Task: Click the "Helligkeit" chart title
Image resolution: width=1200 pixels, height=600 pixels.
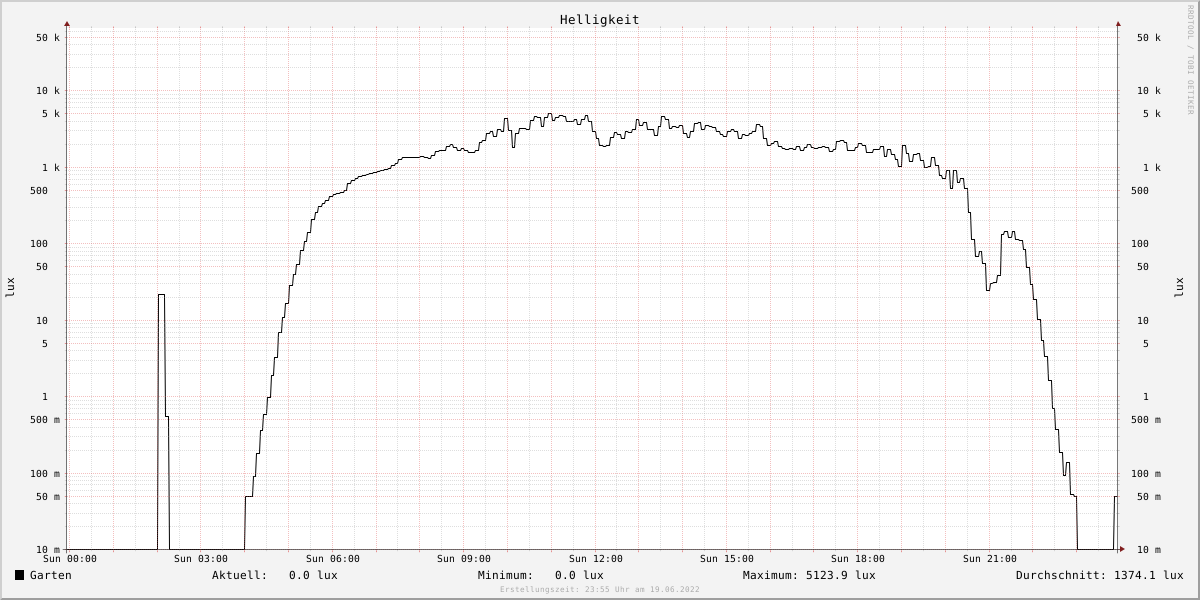Action: click(x=600, y=20)
